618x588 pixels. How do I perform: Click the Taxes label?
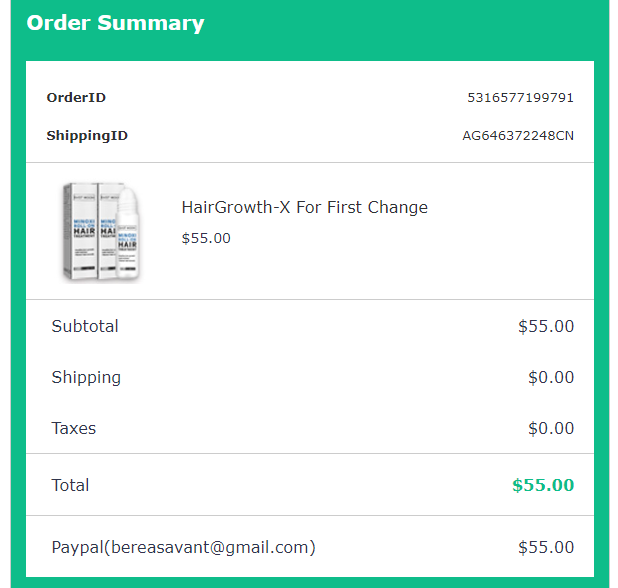pos(74,428)
